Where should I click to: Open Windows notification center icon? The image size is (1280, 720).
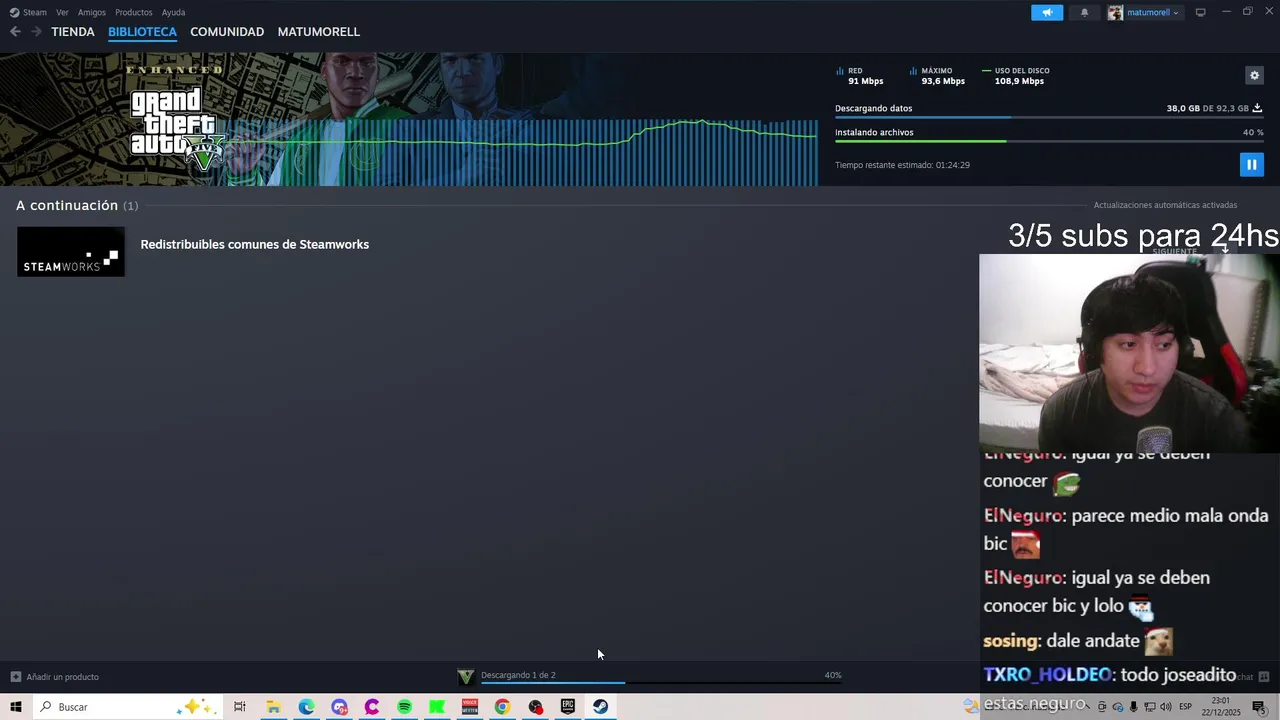[x=1258, y=707]
